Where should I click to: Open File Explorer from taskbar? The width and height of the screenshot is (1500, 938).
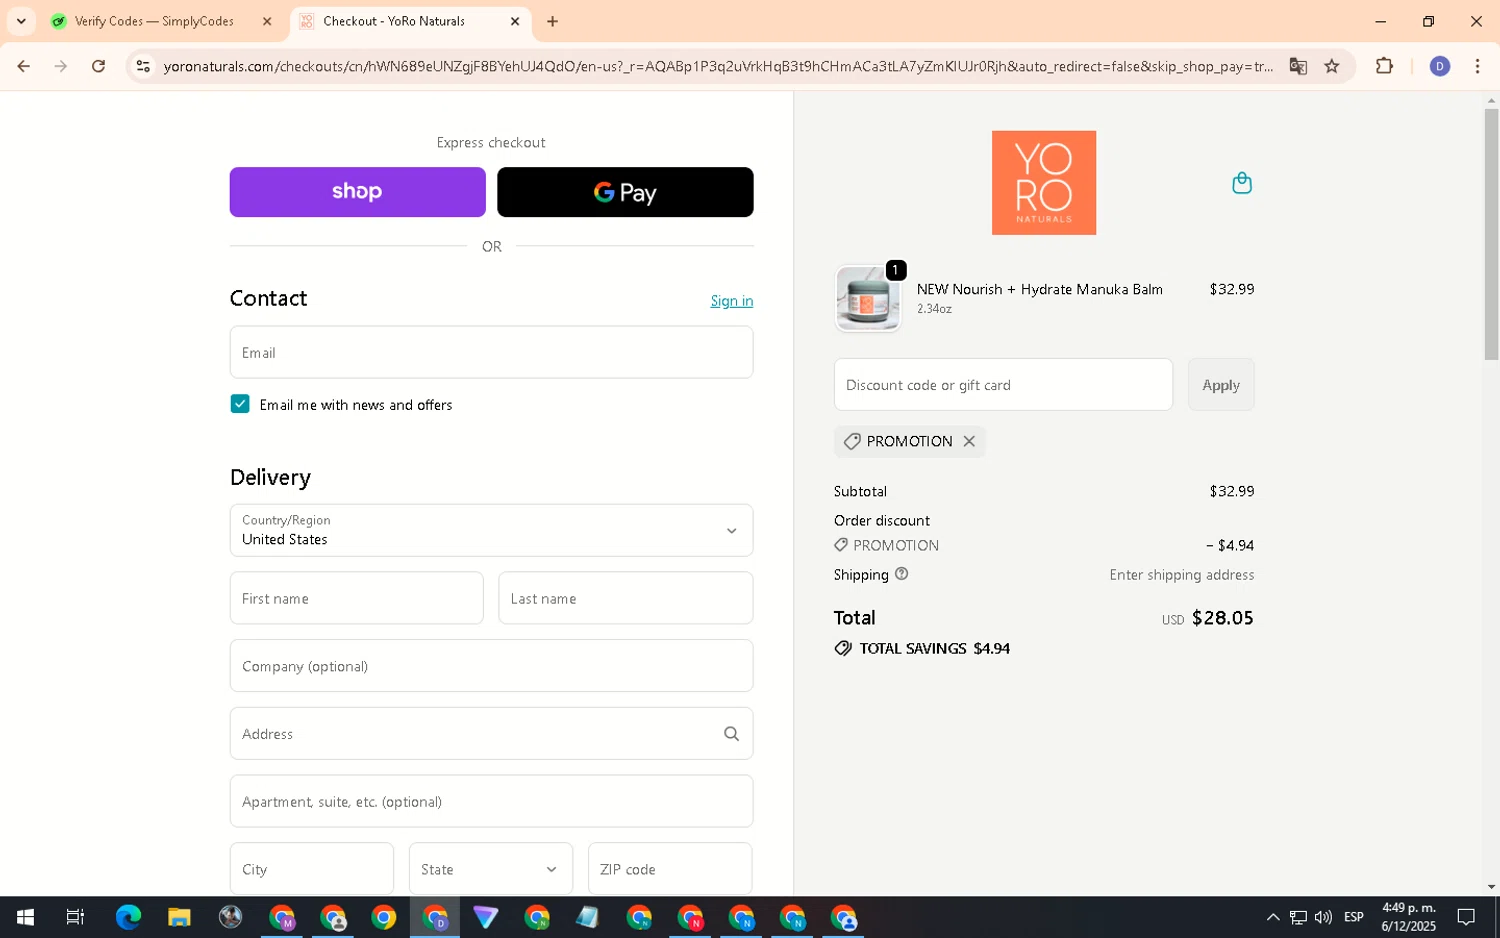[179, 917]
